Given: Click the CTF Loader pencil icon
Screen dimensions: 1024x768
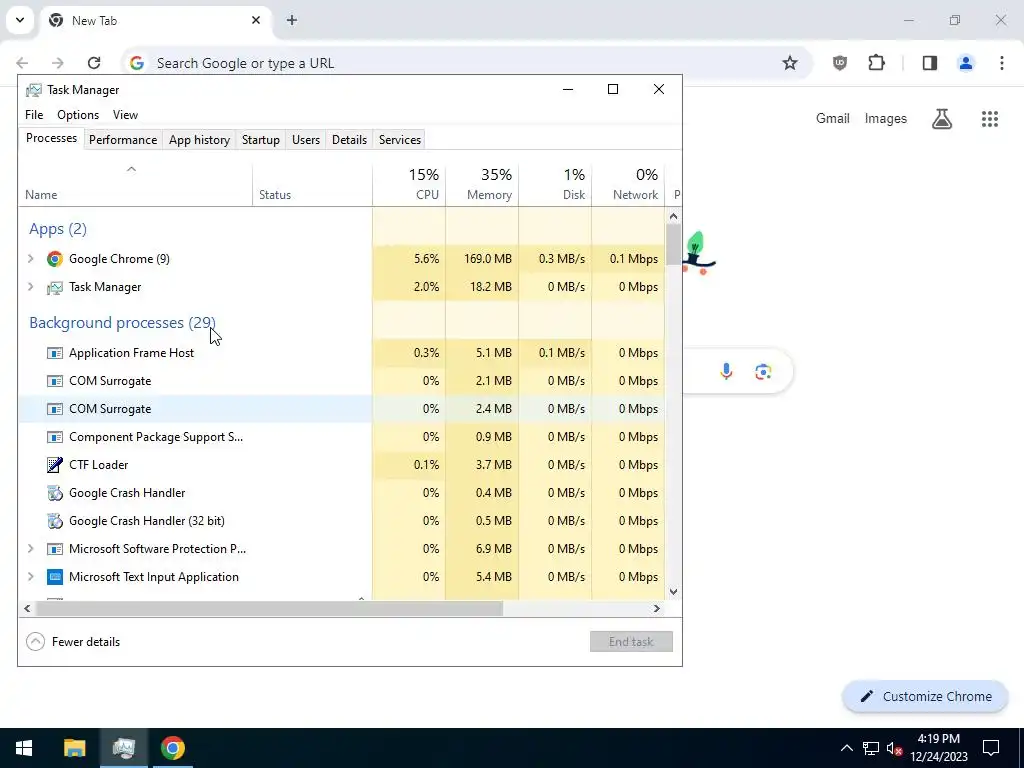Looking at the screenshot, I should pos(55,464).
